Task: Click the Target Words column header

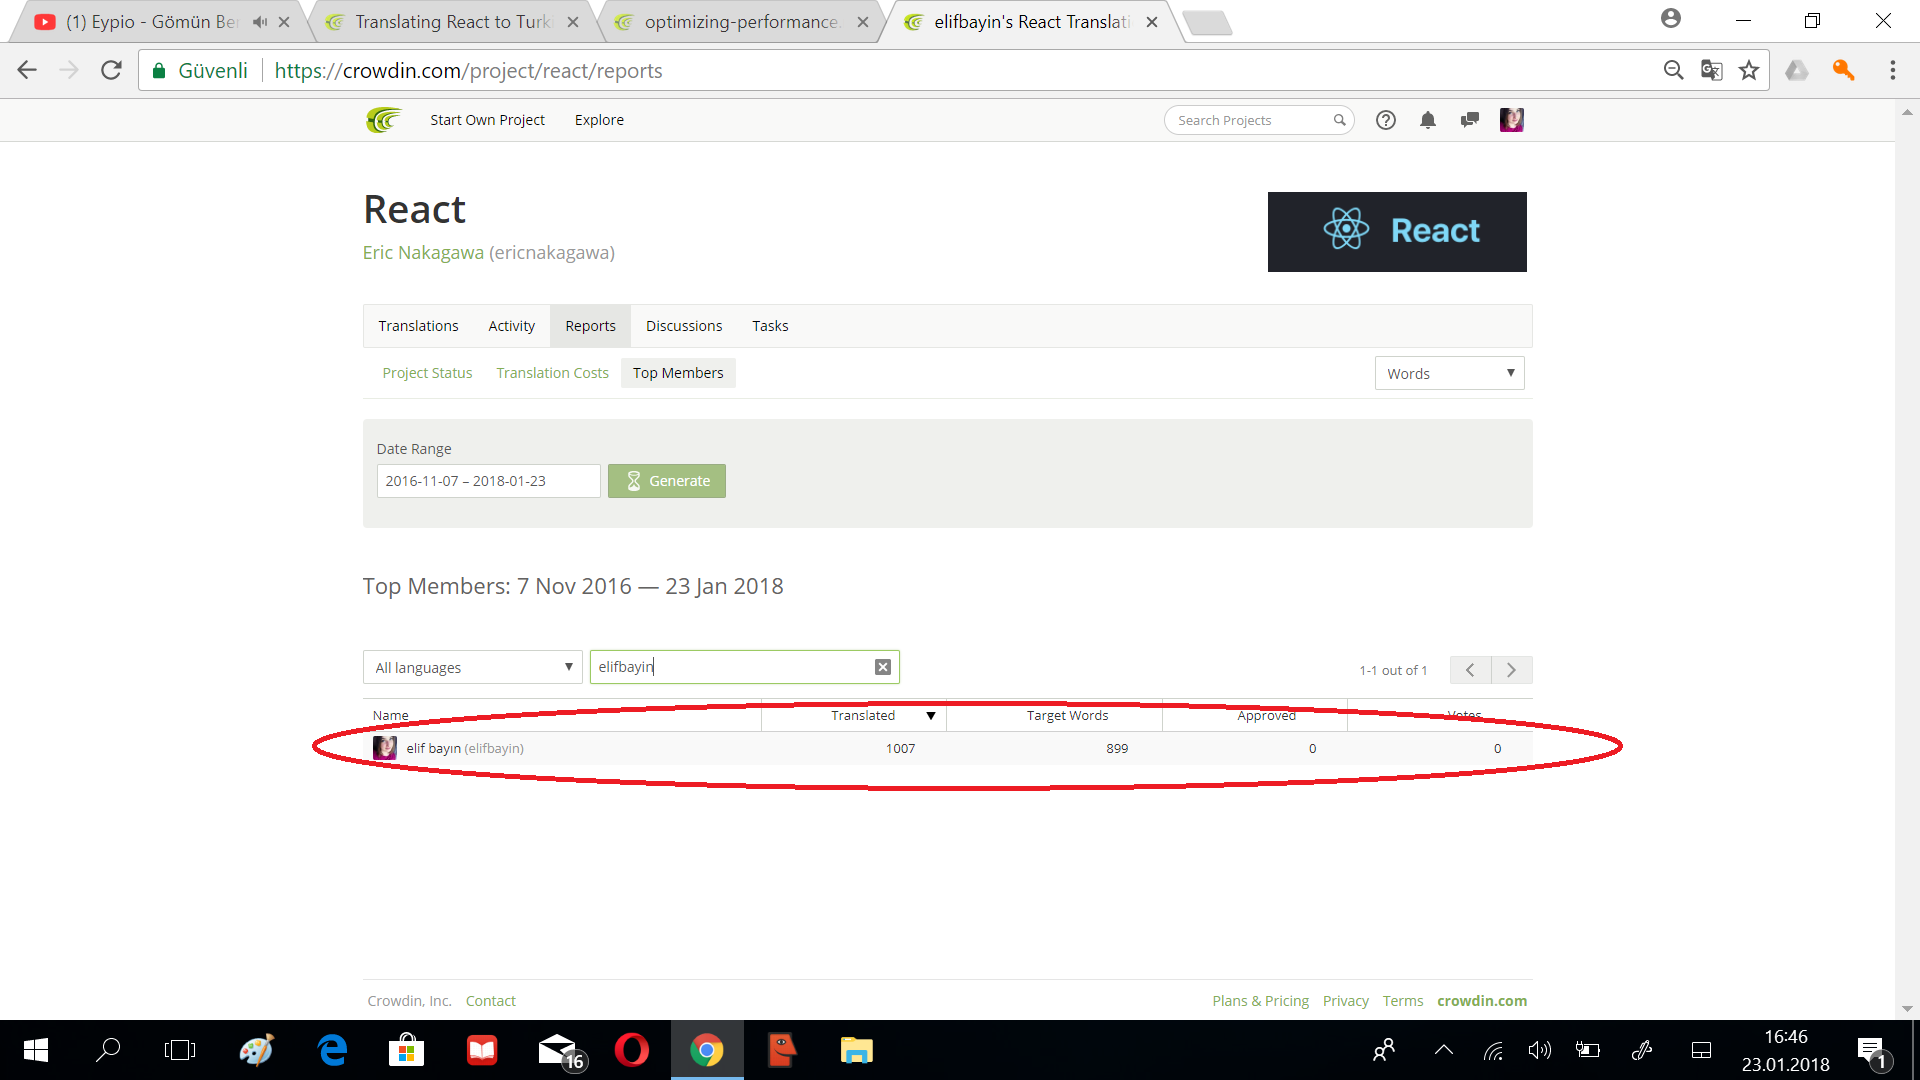Action: [x=1067, y=715]
